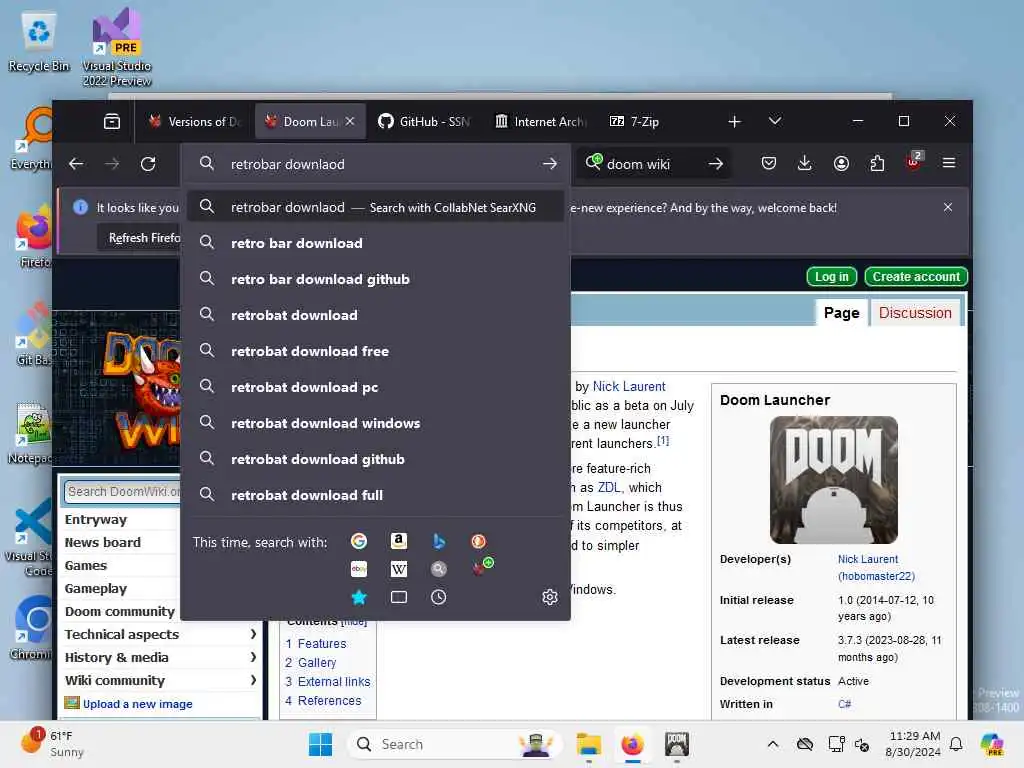Open a new browser tab
Viewport: 1024px width, 768px height.
tap(735, 121)
